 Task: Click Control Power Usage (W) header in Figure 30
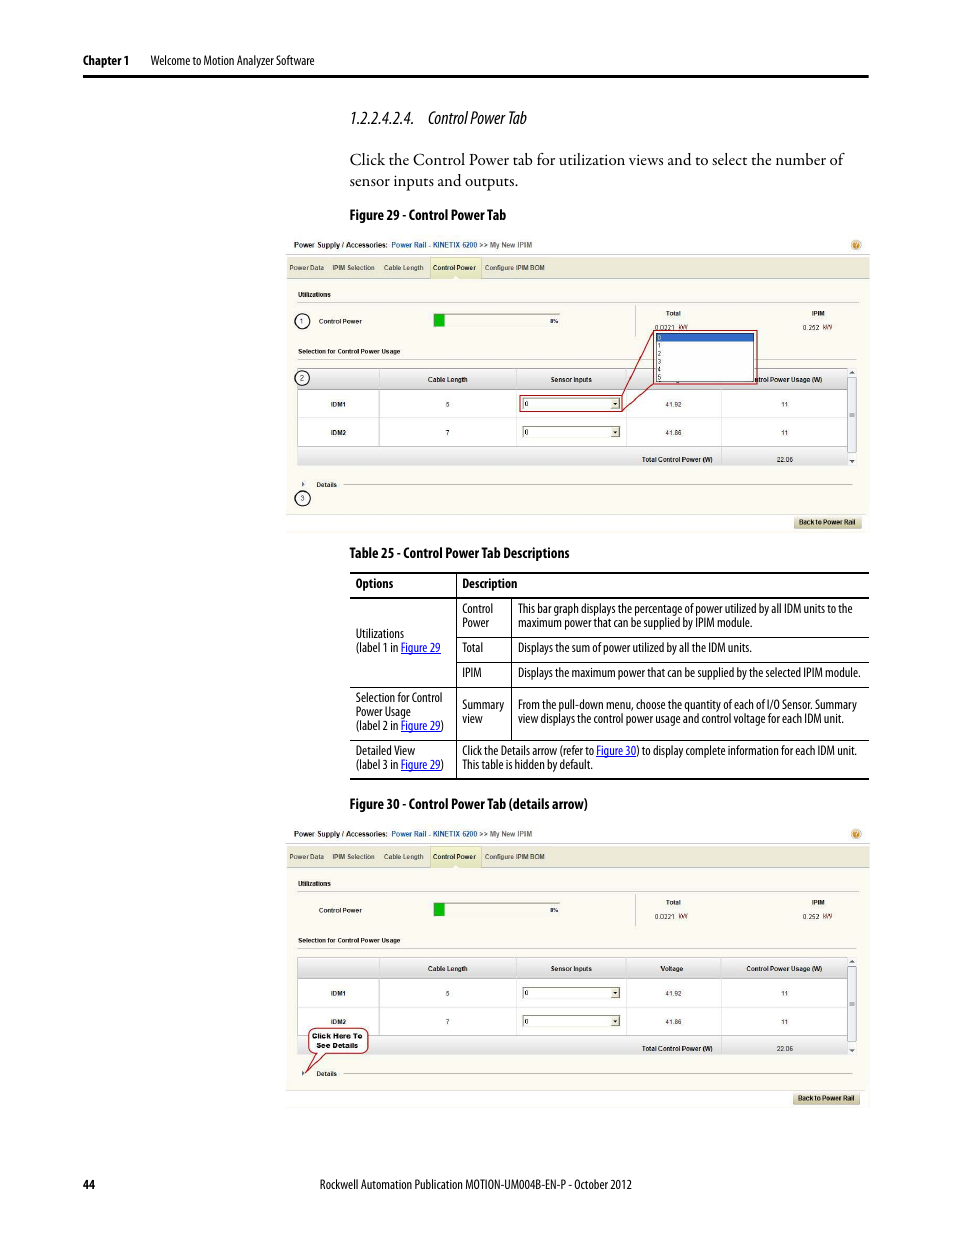coord(784,969)
